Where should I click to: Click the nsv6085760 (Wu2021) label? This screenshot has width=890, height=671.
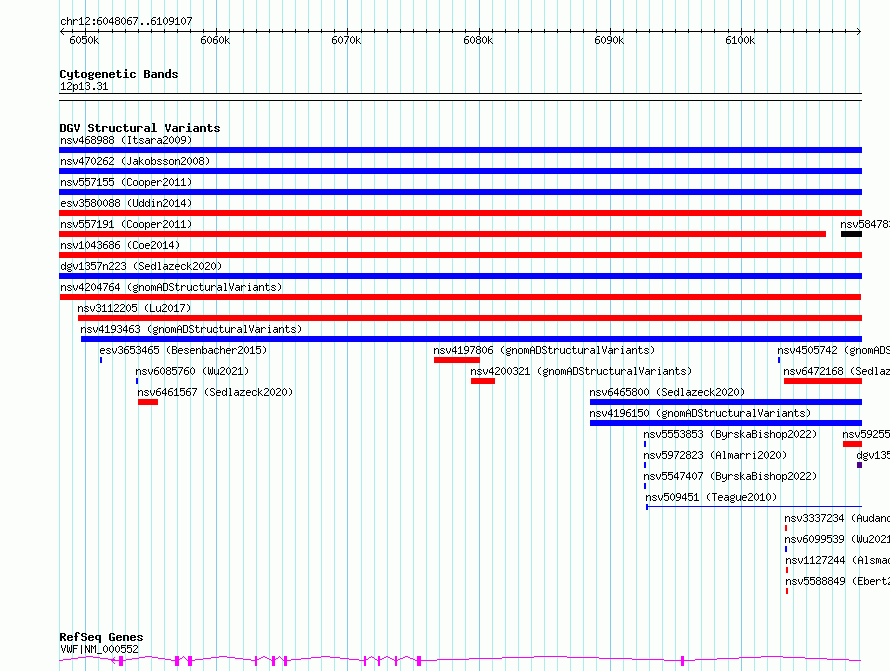coord(192,371)
